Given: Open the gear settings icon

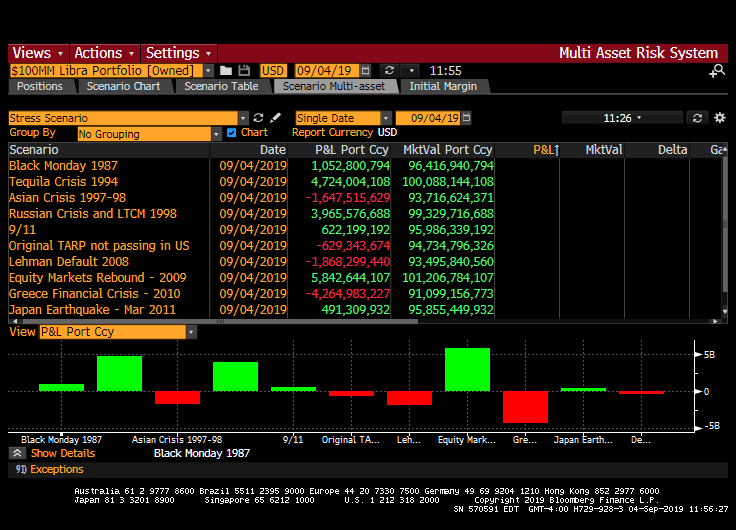Looking at the screenshot, I should (x=720, y=118).
